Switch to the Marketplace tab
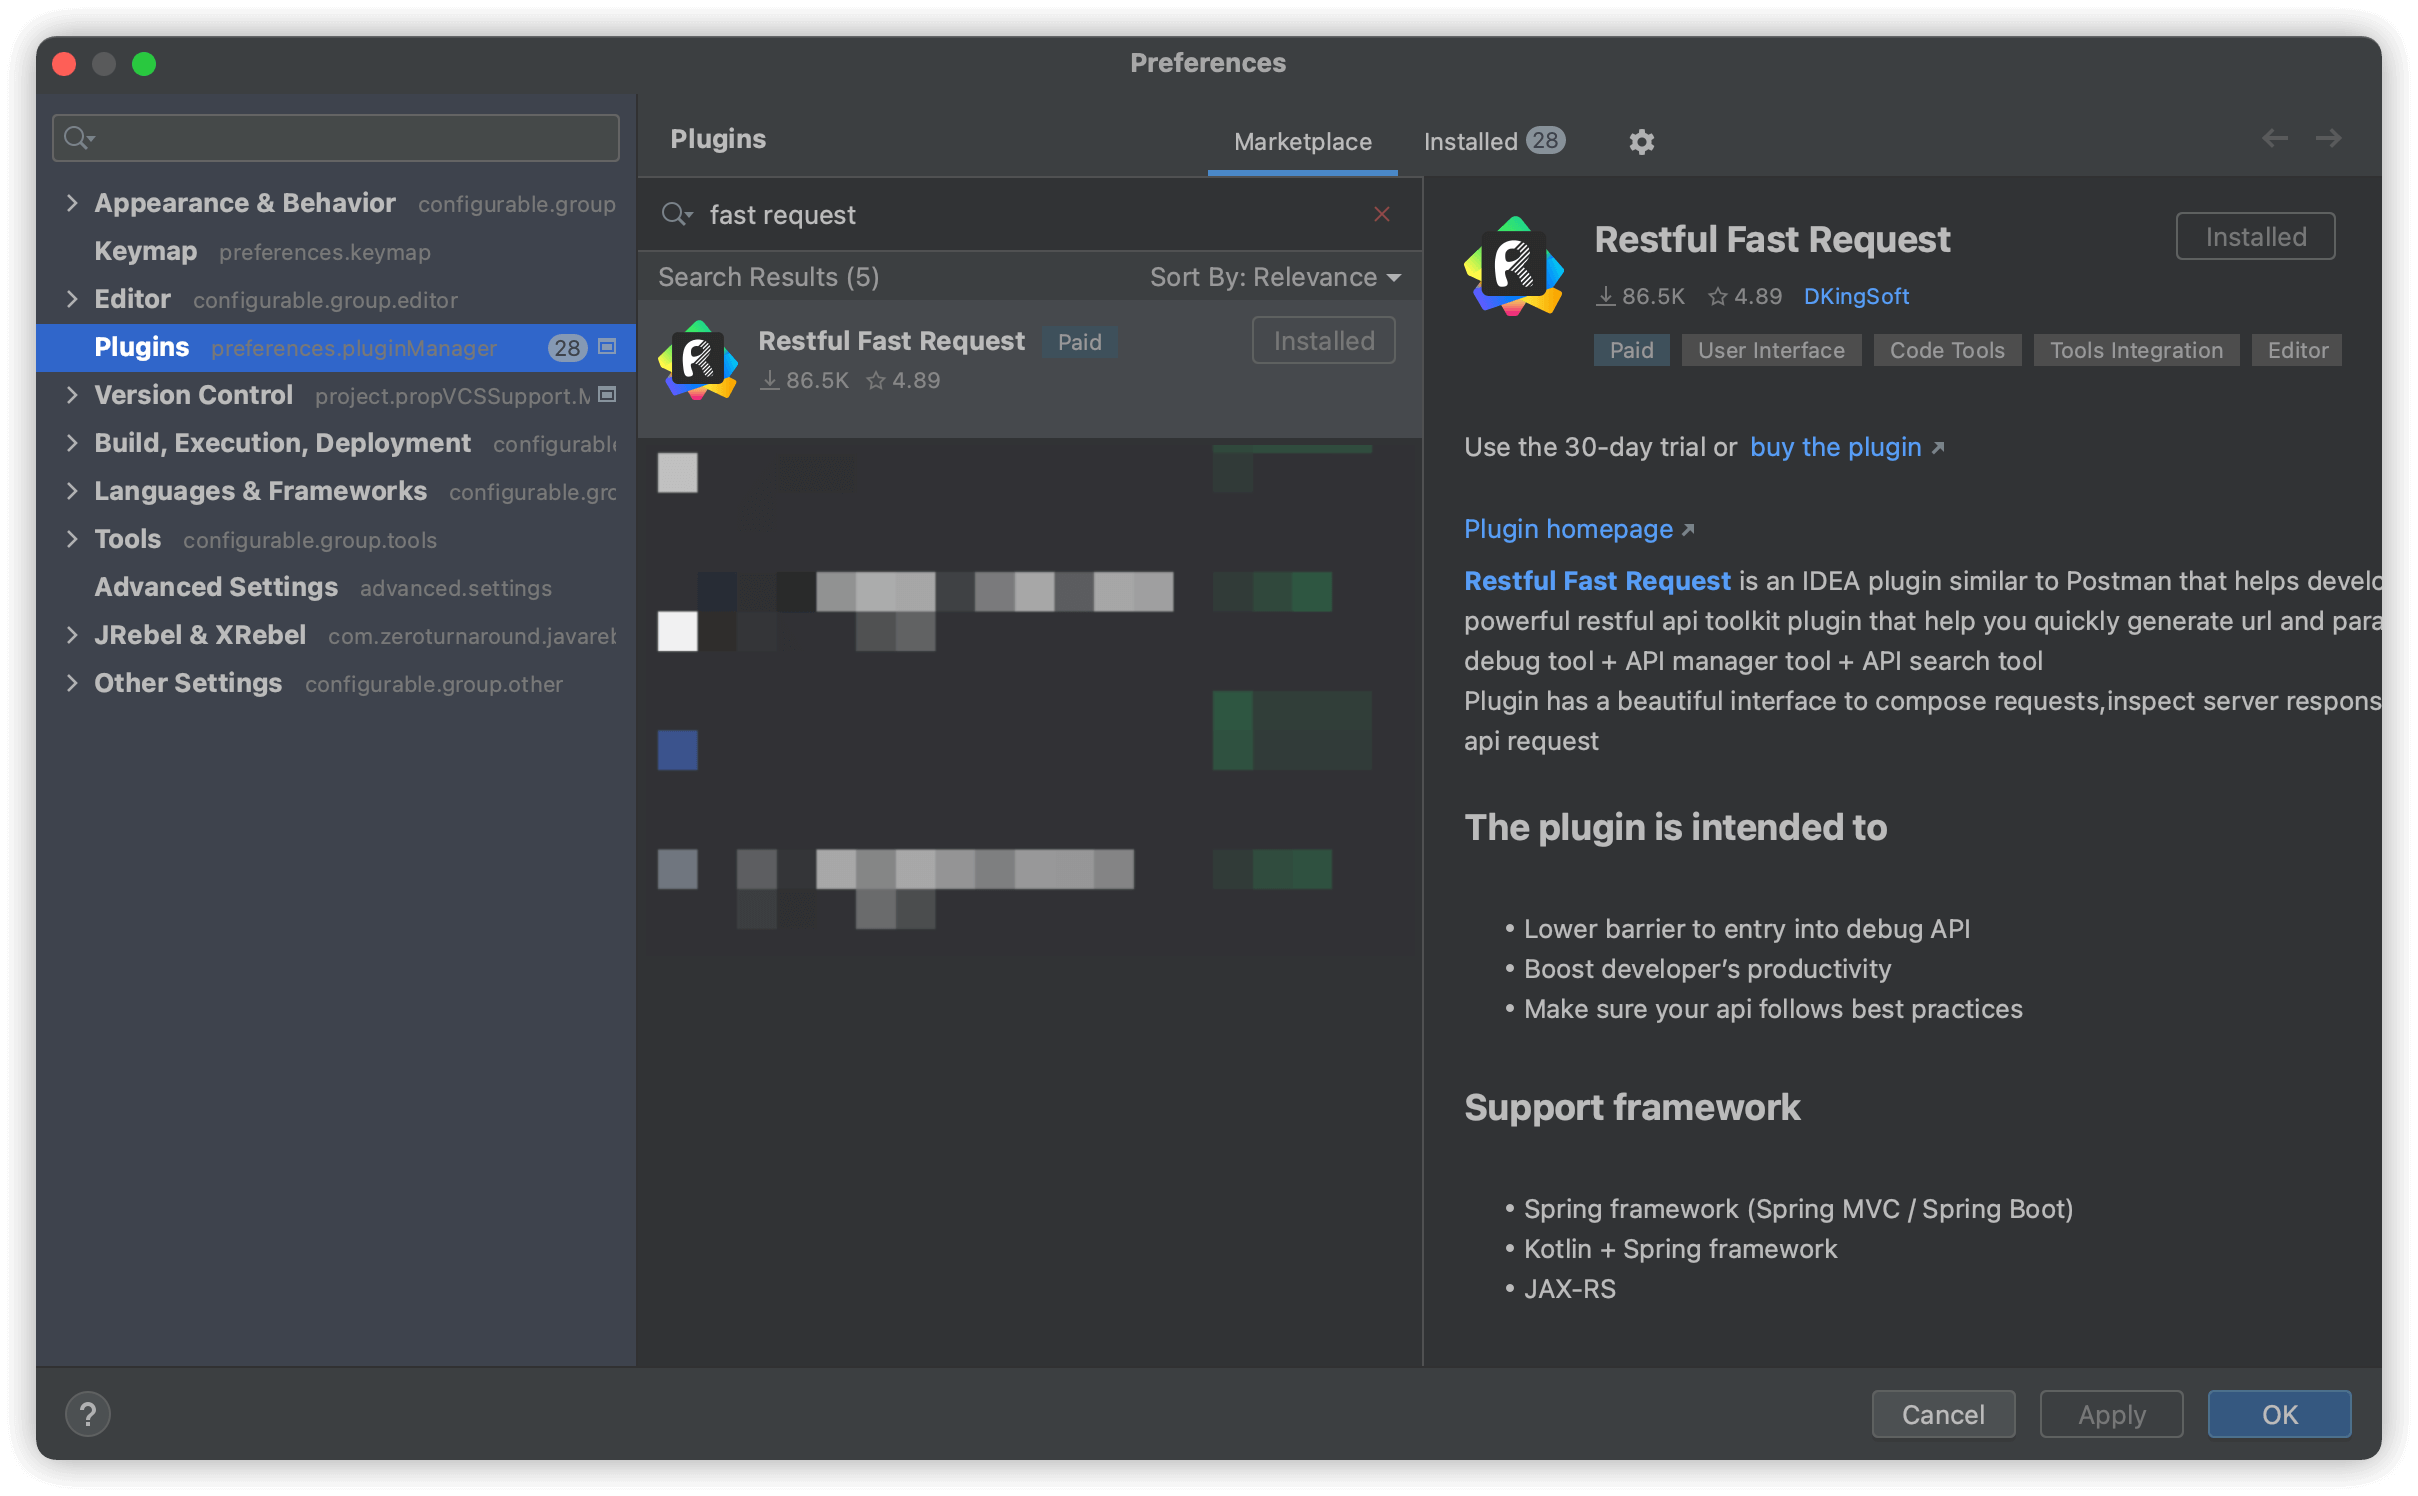 1302,142
